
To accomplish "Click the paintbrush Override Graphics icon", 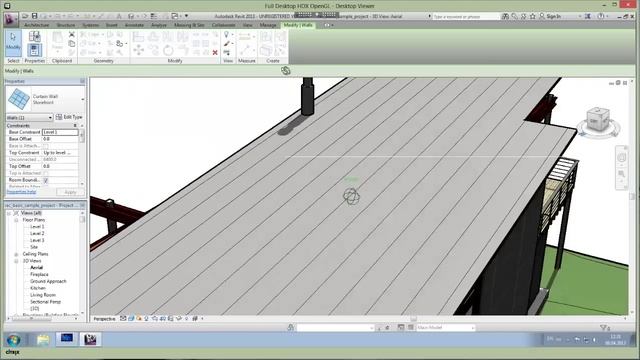I will [x=227, y=44].
